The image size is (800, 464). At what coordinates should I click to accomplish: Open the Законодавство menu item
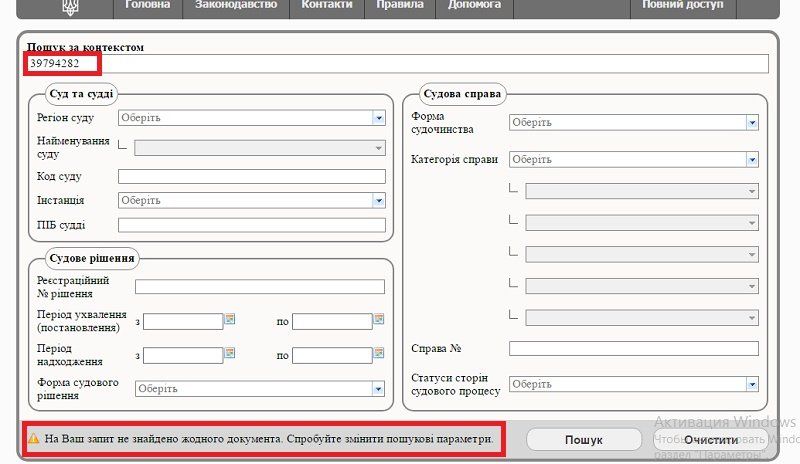[x=237, y=6]
